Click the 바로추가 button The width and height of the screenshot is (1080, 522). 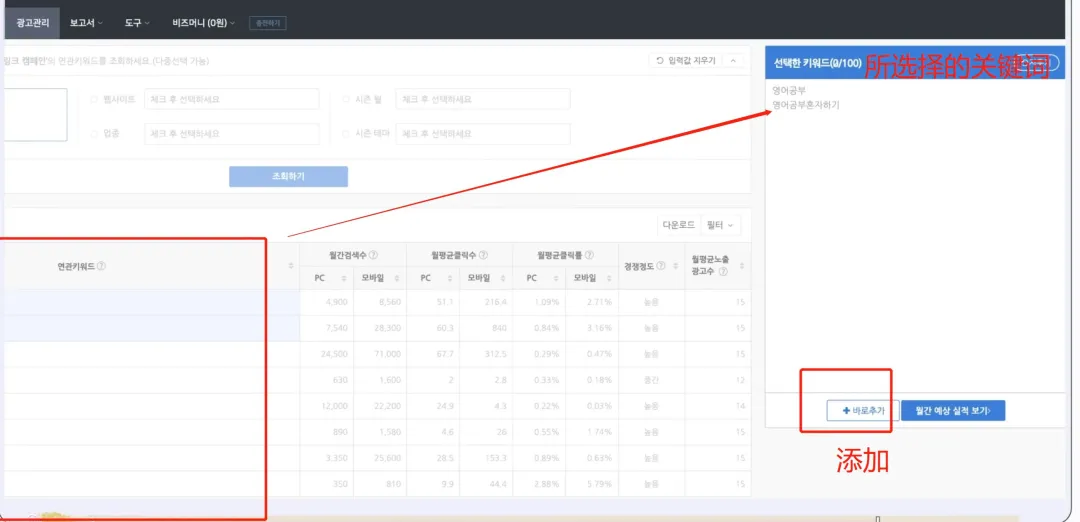863,410
